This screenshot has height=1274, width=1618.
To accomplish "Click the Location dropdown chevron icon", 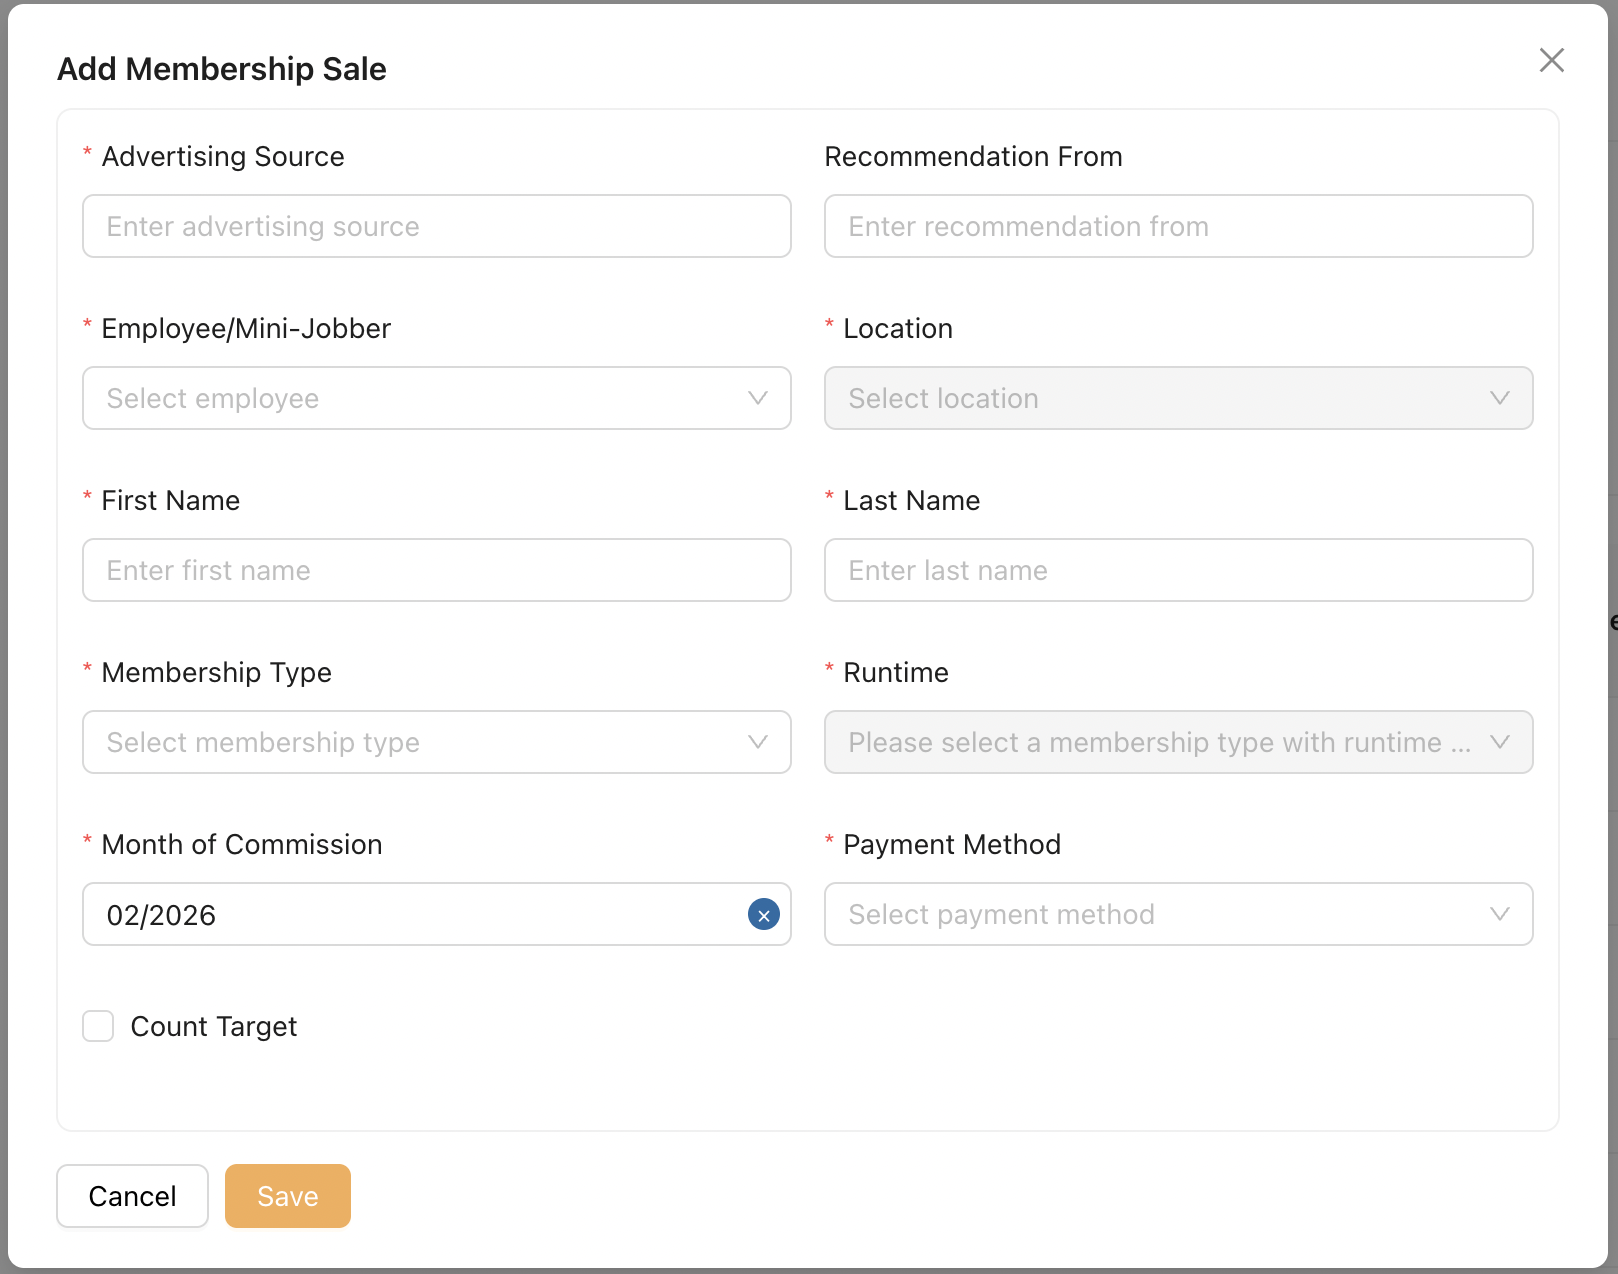I will coord(1499,398).
